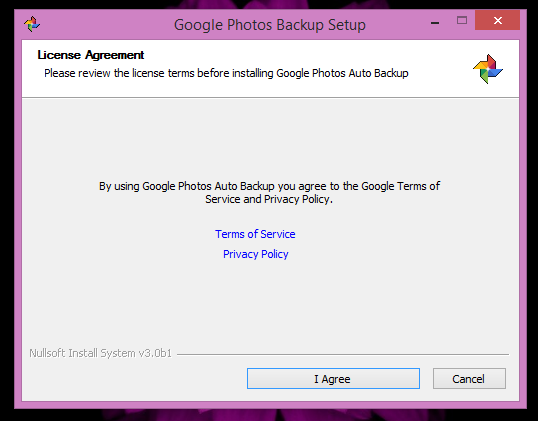Open the Terms of Service link

pos(255,234)
